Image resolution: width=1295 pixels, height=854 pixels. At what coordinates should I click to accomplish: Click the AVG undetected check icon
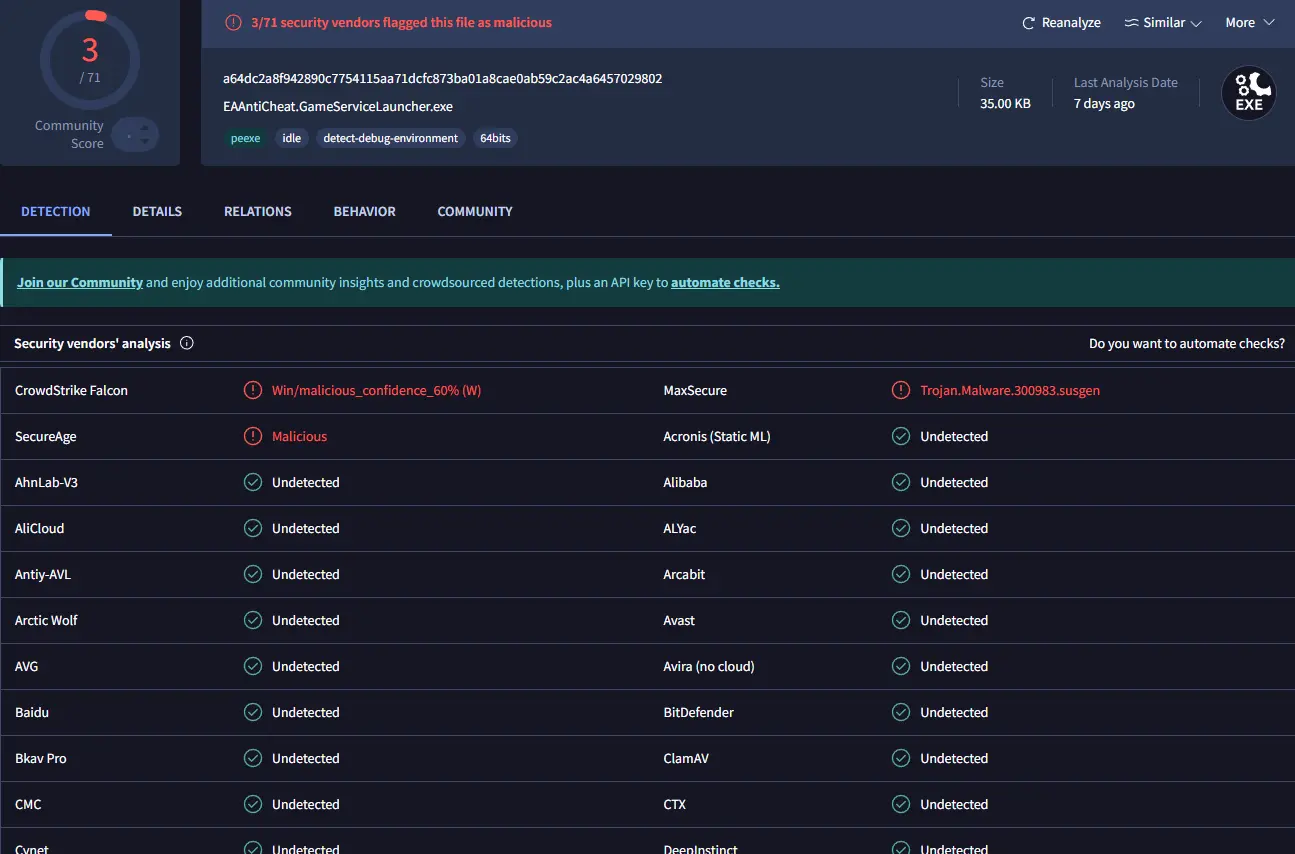click(x=253, y=666)
